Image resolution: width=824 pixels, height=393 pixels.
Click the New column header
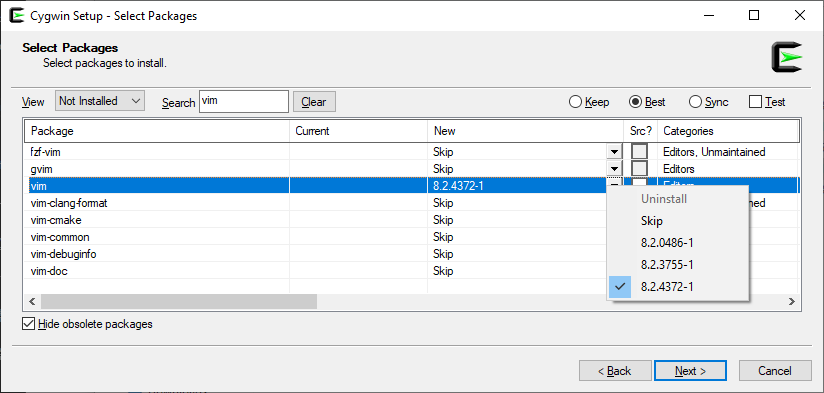click(526, 131)
